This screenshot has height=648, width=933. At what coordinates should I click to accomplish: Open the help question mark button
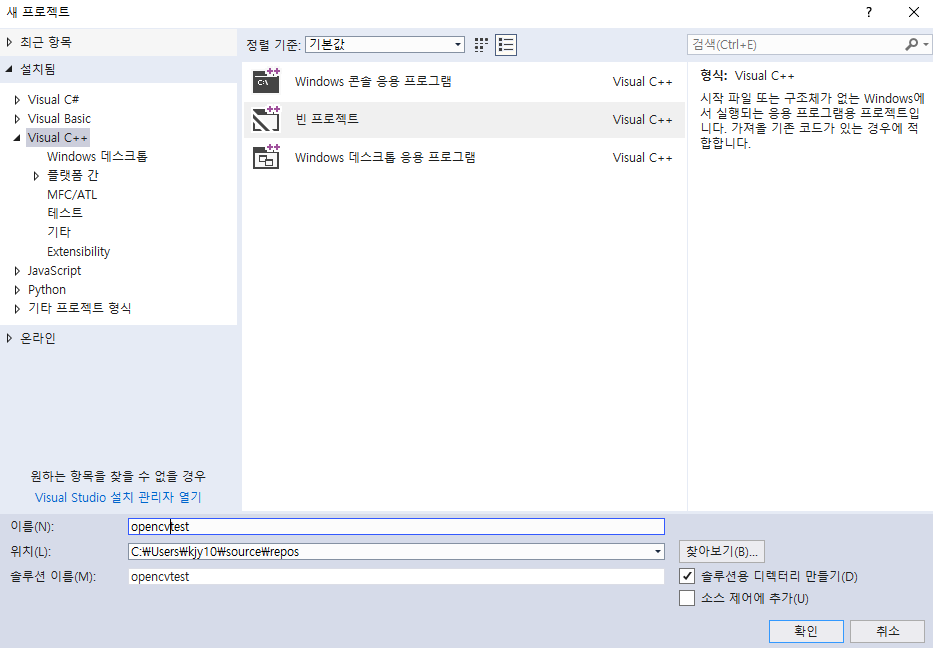coord(869,12)
